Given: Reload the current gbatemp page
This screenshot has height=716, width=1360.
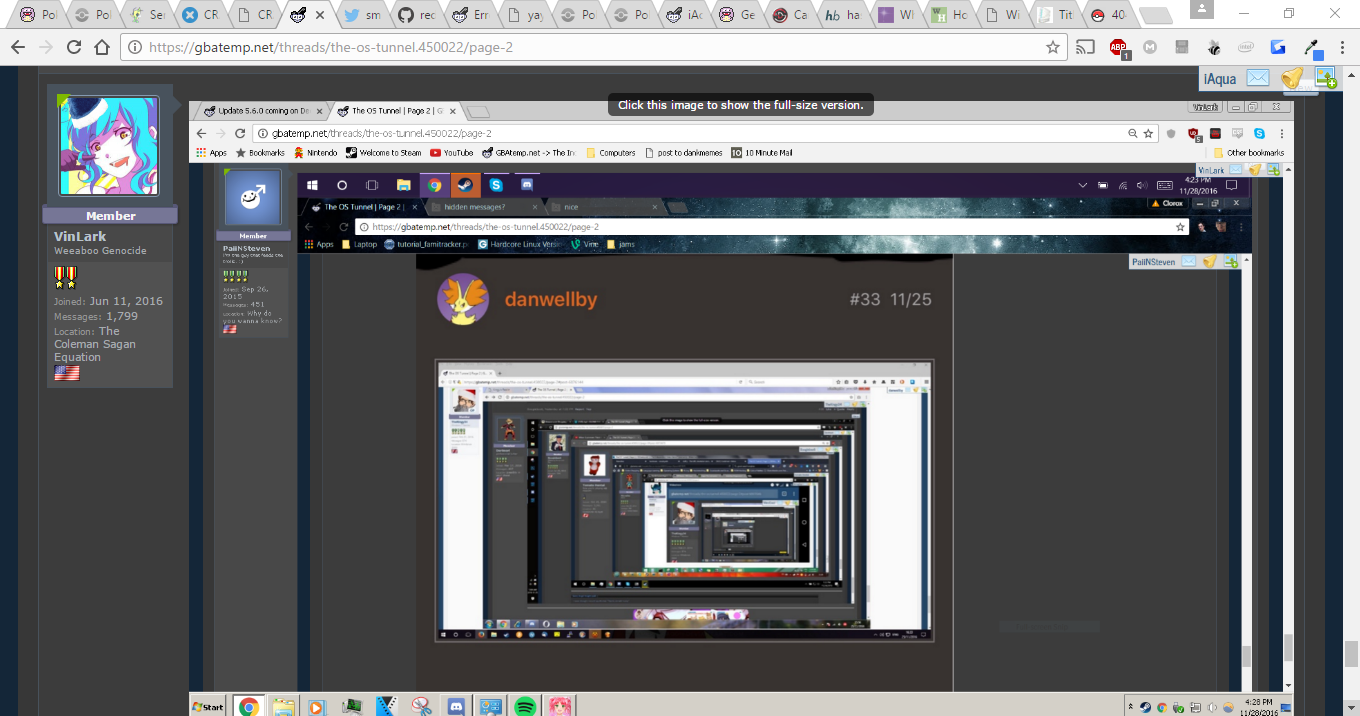Looking at the screenshot, I should click(74, 47).
